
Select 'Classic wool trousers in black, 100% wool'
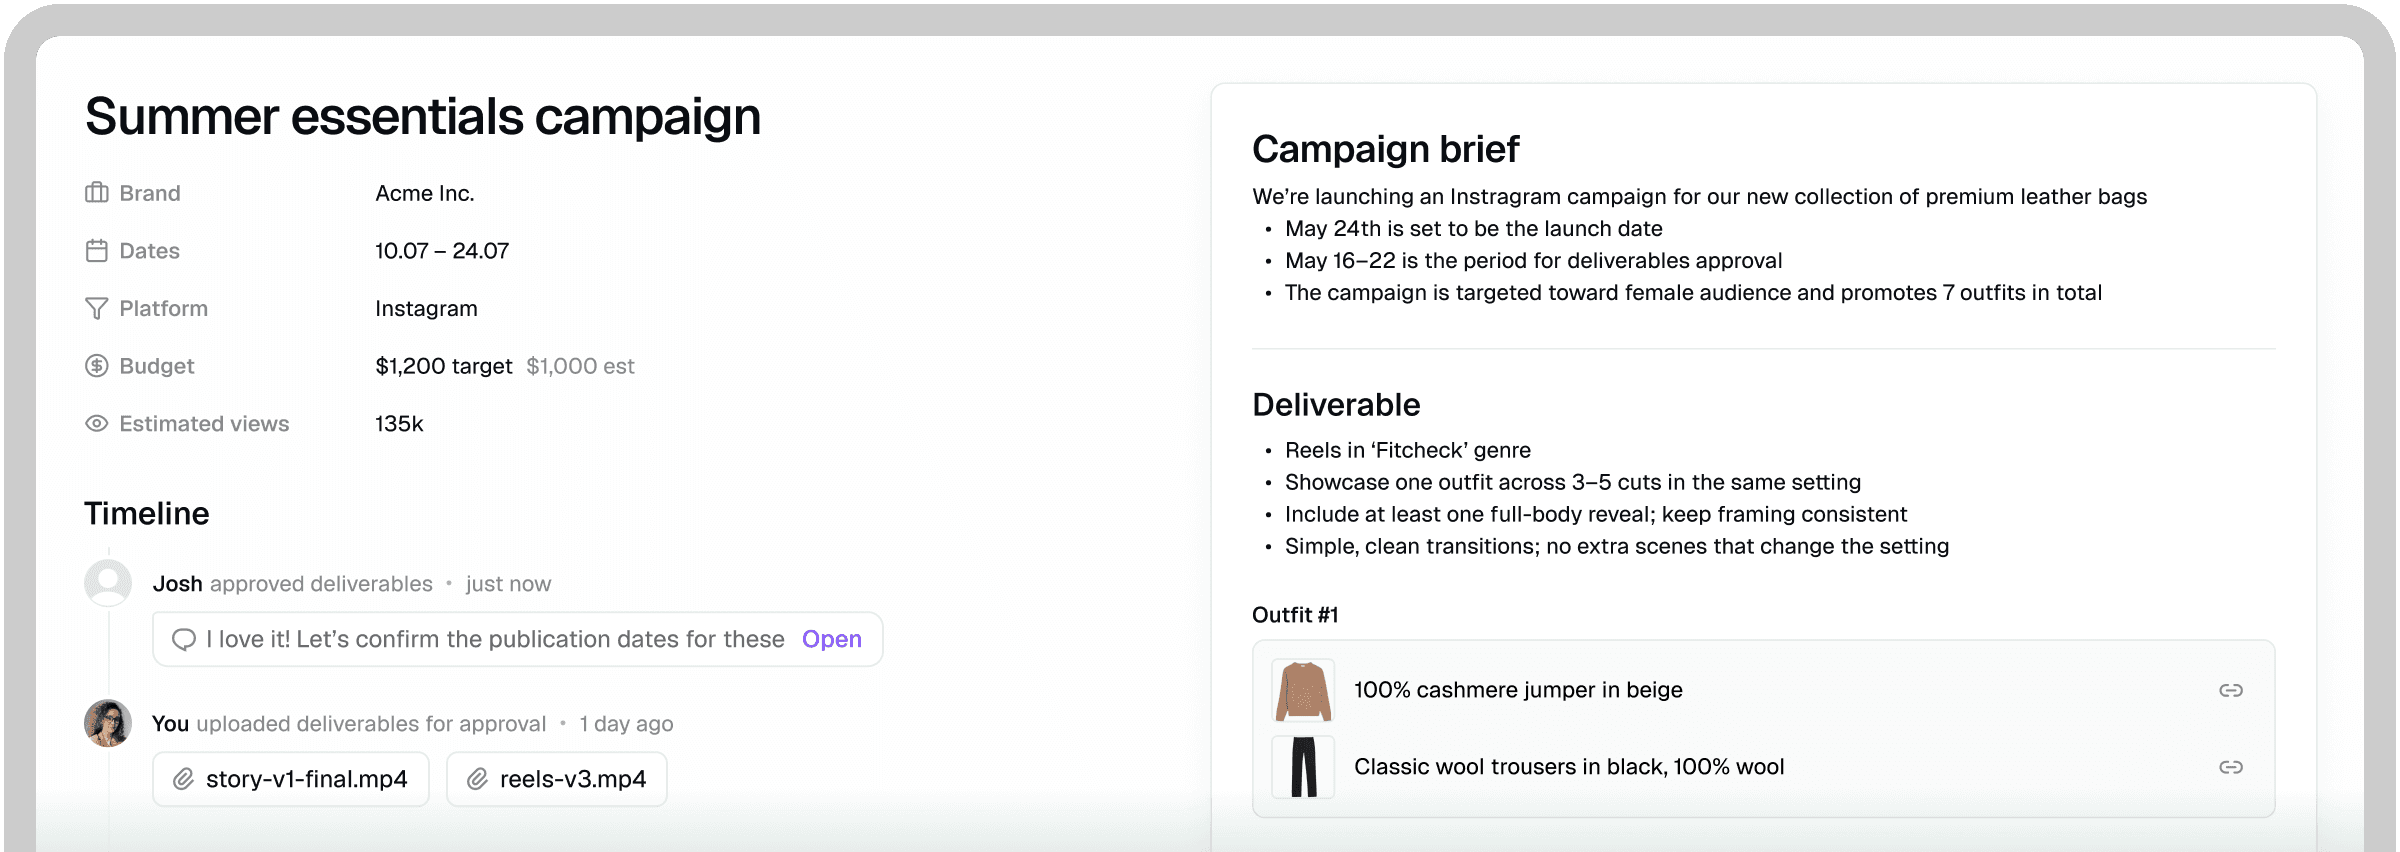point(1569,767)
